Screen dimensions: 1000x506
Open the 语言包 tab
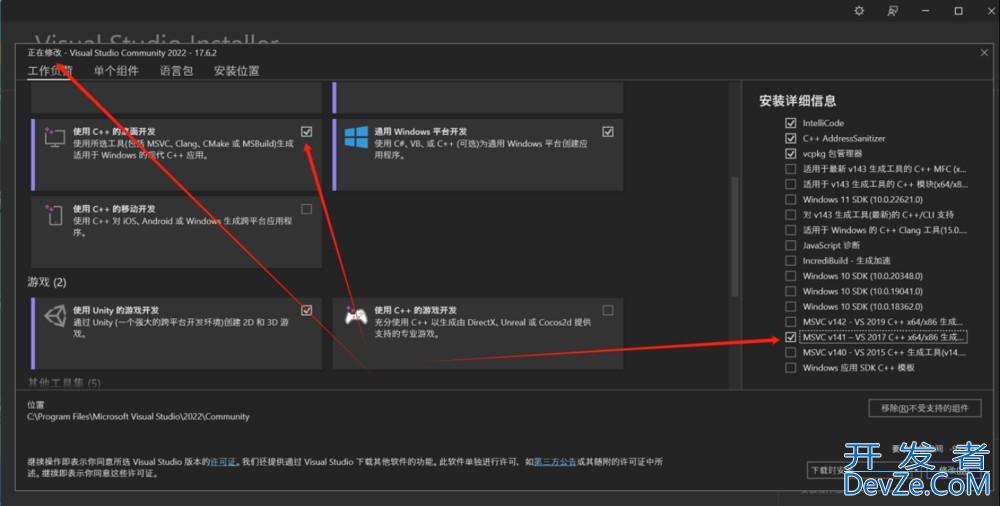[x=177, y=71]
